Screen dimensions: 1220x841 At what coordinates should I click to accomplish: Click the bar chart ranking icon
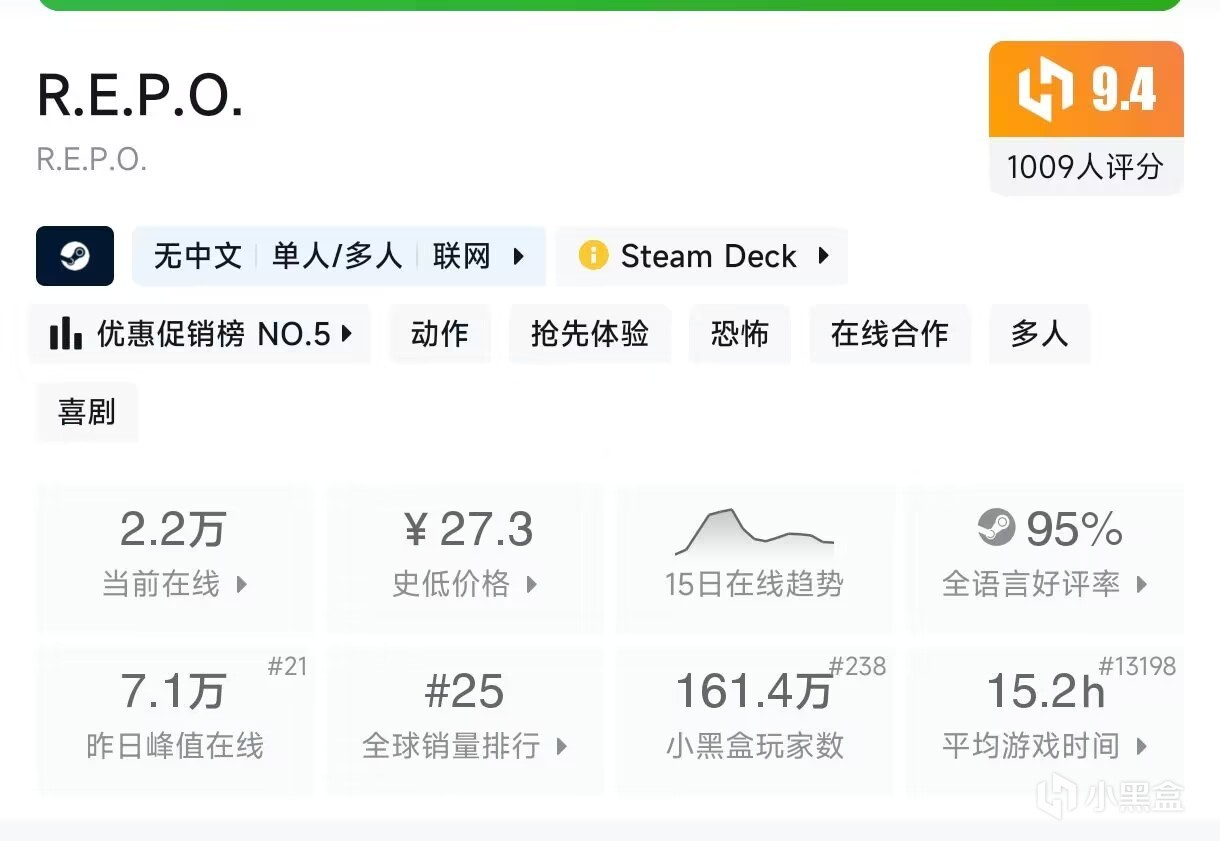66,334
